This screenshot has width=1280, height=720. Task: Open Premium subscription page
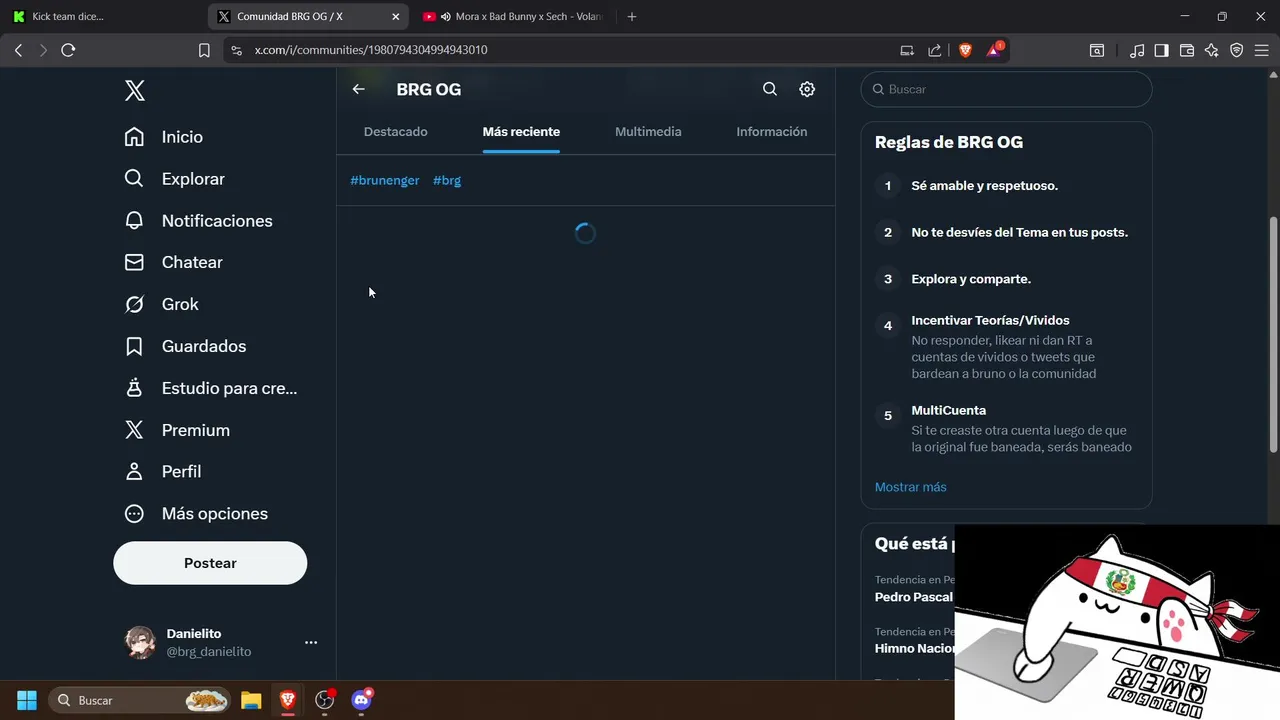177,430
